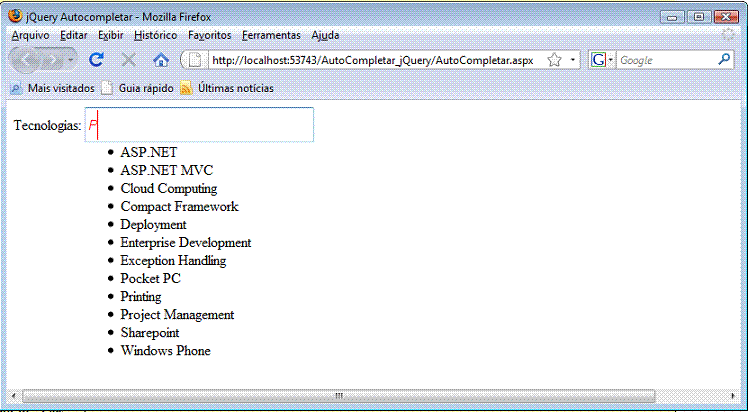This screenshot has width=748, height=412.
Task: Select ASP.NET suggestion
Action: (x=148, y=152)
